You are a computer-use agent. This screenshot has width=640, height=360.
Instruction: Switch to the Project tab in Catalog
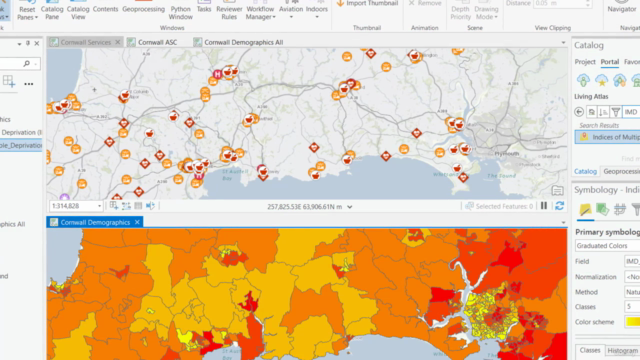click(585, 62)
